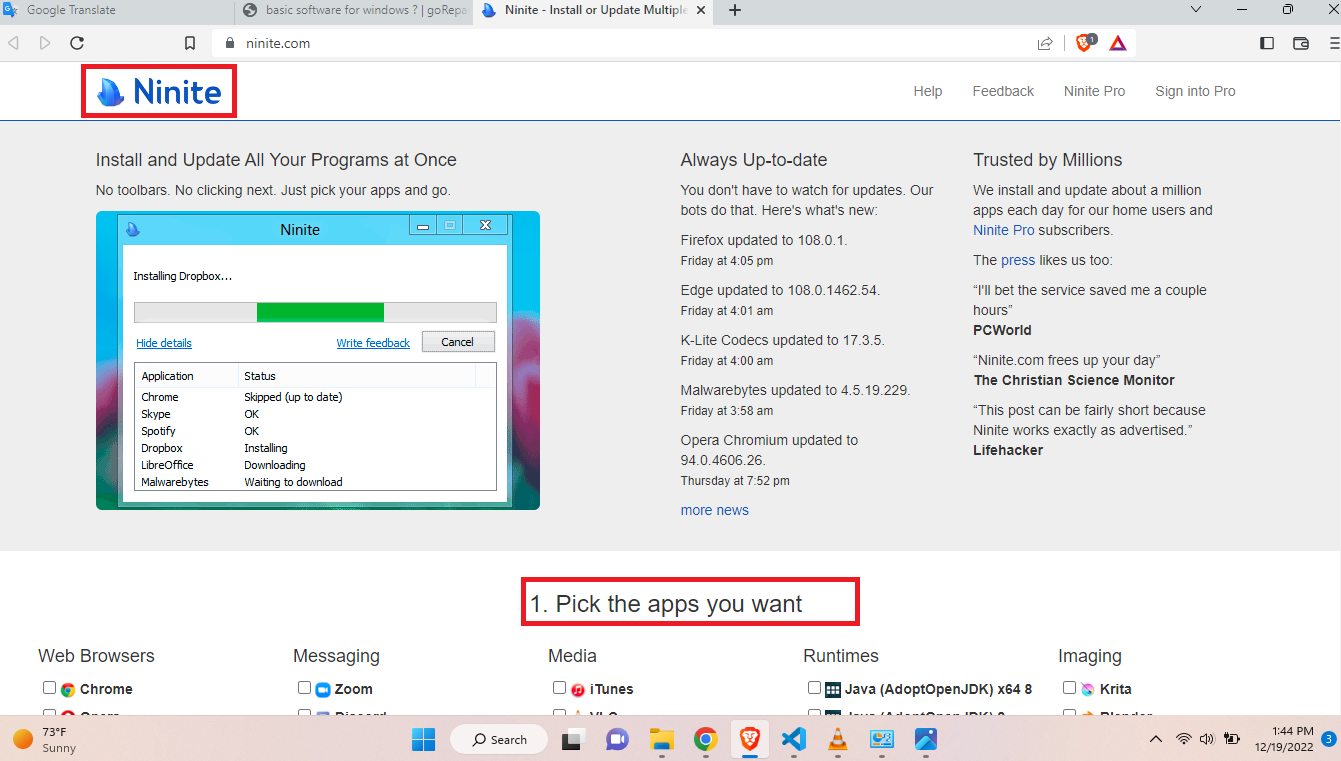The width and height of the screenshot is (1341, 761).
Task: Click the Wi-Fi icon in system tray
Action: pyautogui.click(x=1184, y=740)
